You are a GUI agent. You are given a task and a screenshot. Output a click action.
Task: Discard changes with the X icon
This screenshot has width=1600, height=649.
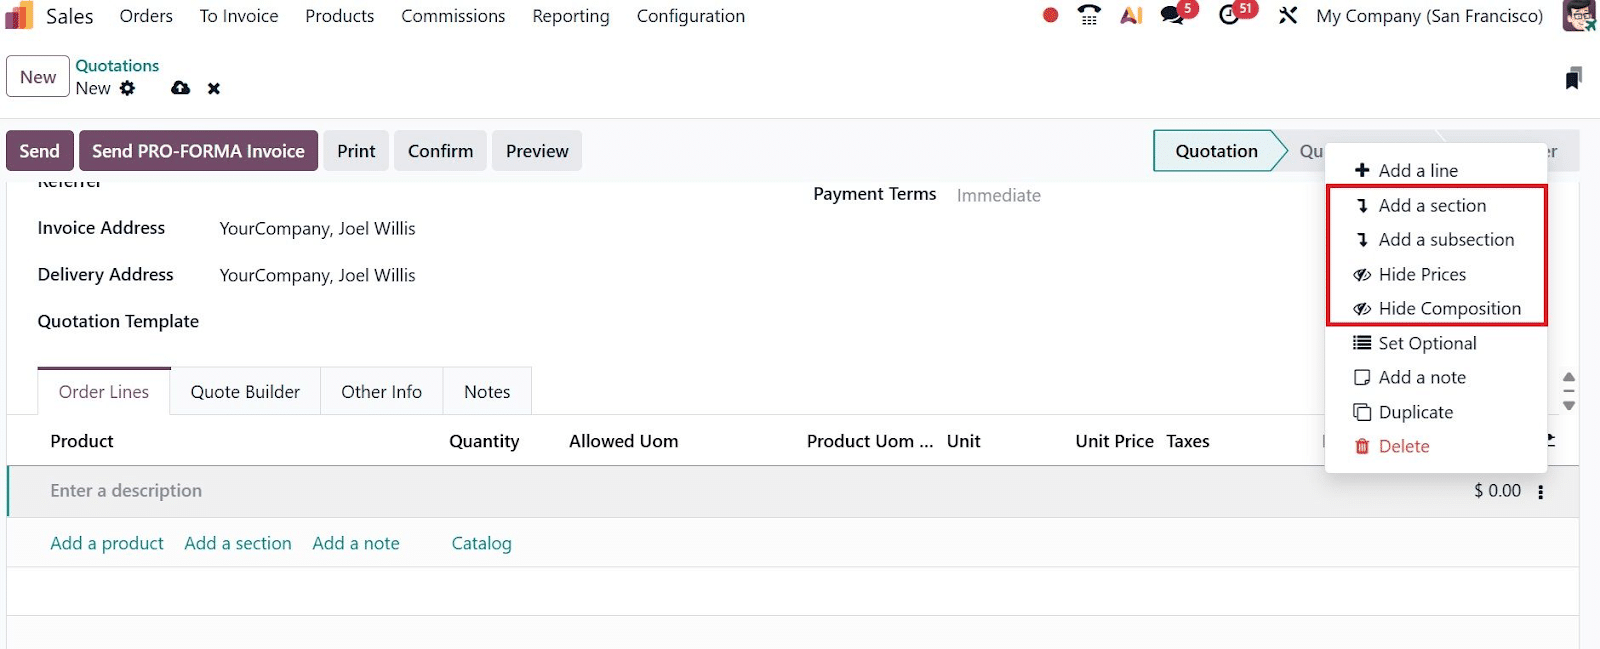pyautogui.click(x=214, y=88)
